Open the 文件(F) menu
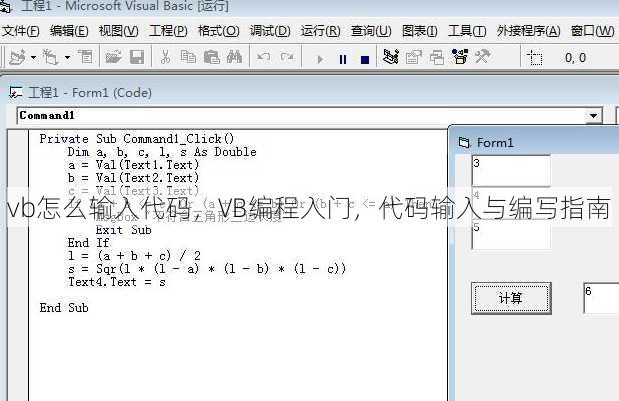 [x=21, y=31]
